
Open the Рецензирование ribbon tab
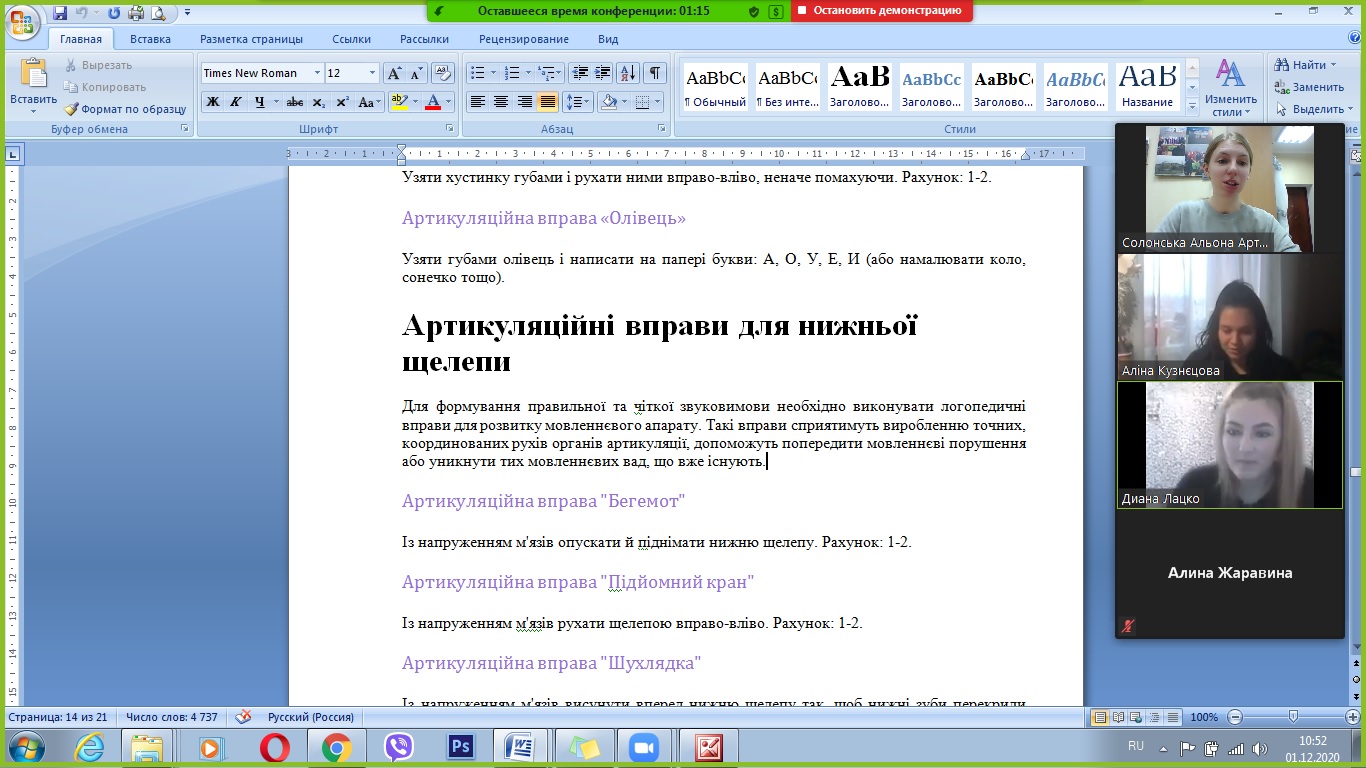(523, 39)
